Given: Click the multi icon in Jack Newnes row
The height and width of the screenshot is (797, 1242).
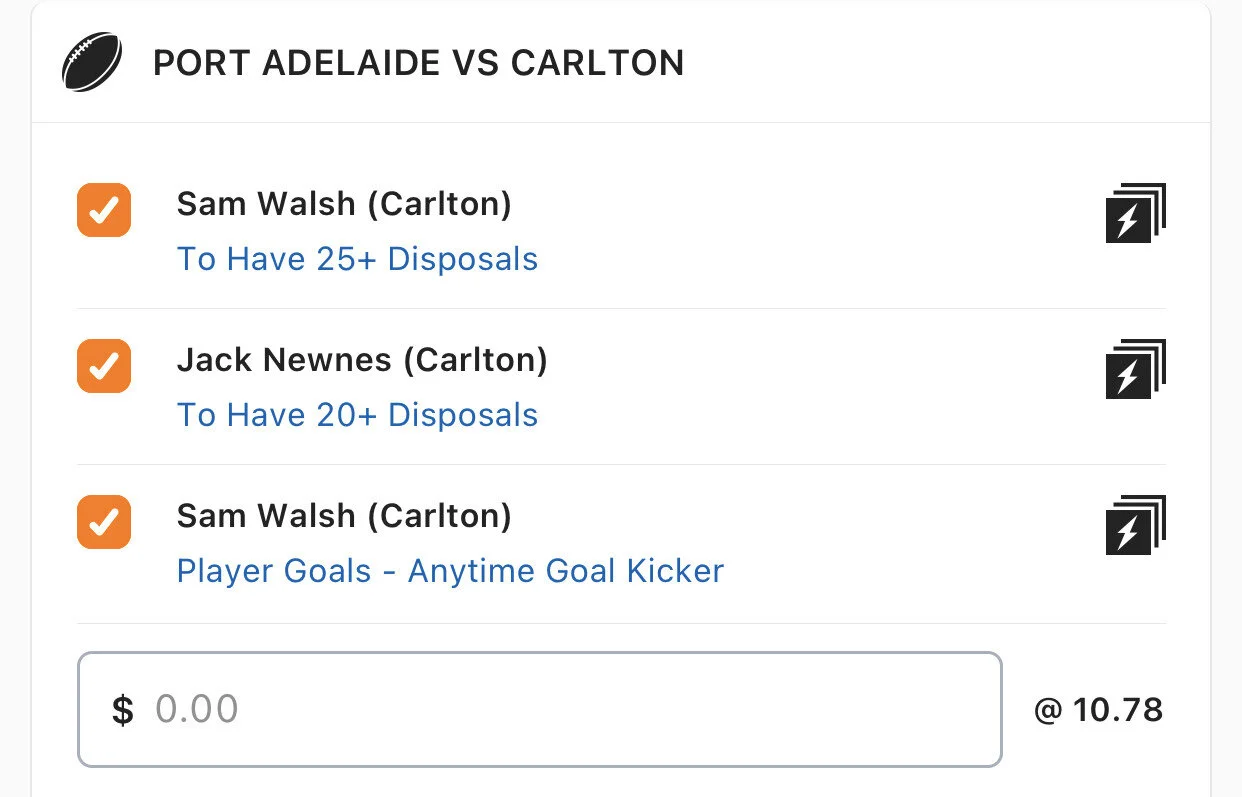Looking at the screenshot, I should [x=1136, y=369].
